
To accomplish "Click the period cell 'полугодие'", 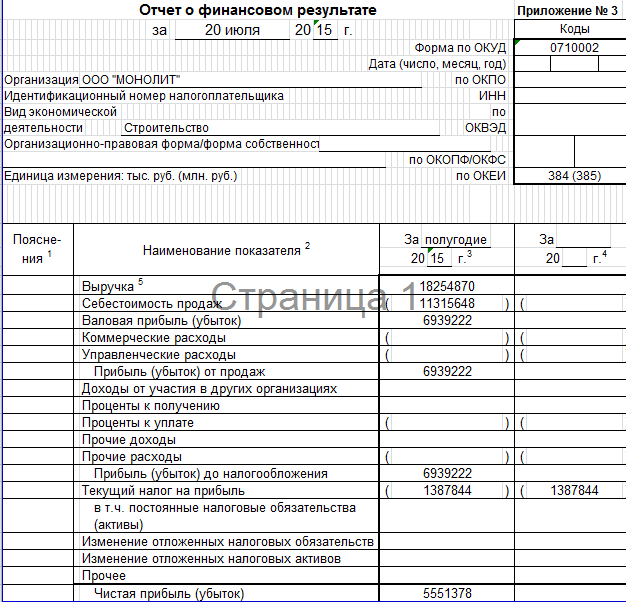I will (x=456, y=240).
